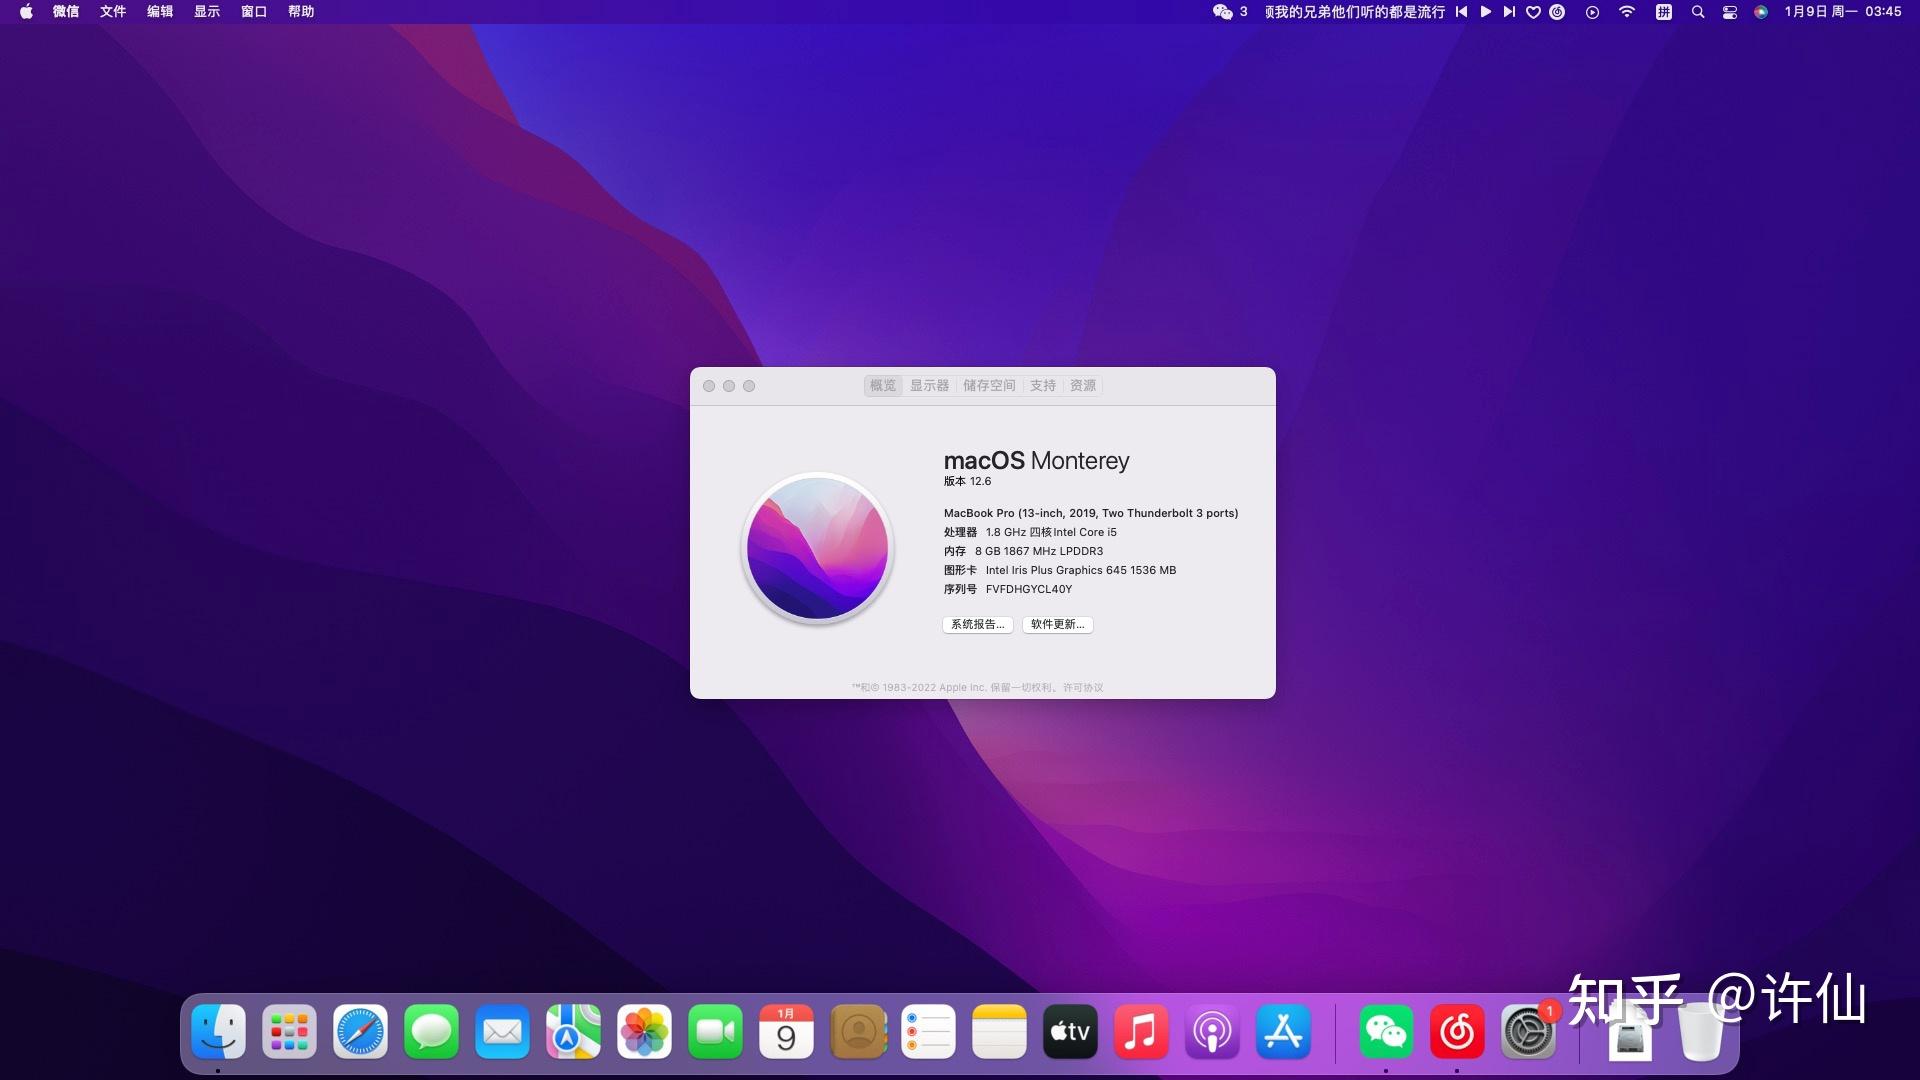Launch Apple TV from the Dock
The height and width of the screenshot is (1080, 1920).
click(x=1070, y=1032)
